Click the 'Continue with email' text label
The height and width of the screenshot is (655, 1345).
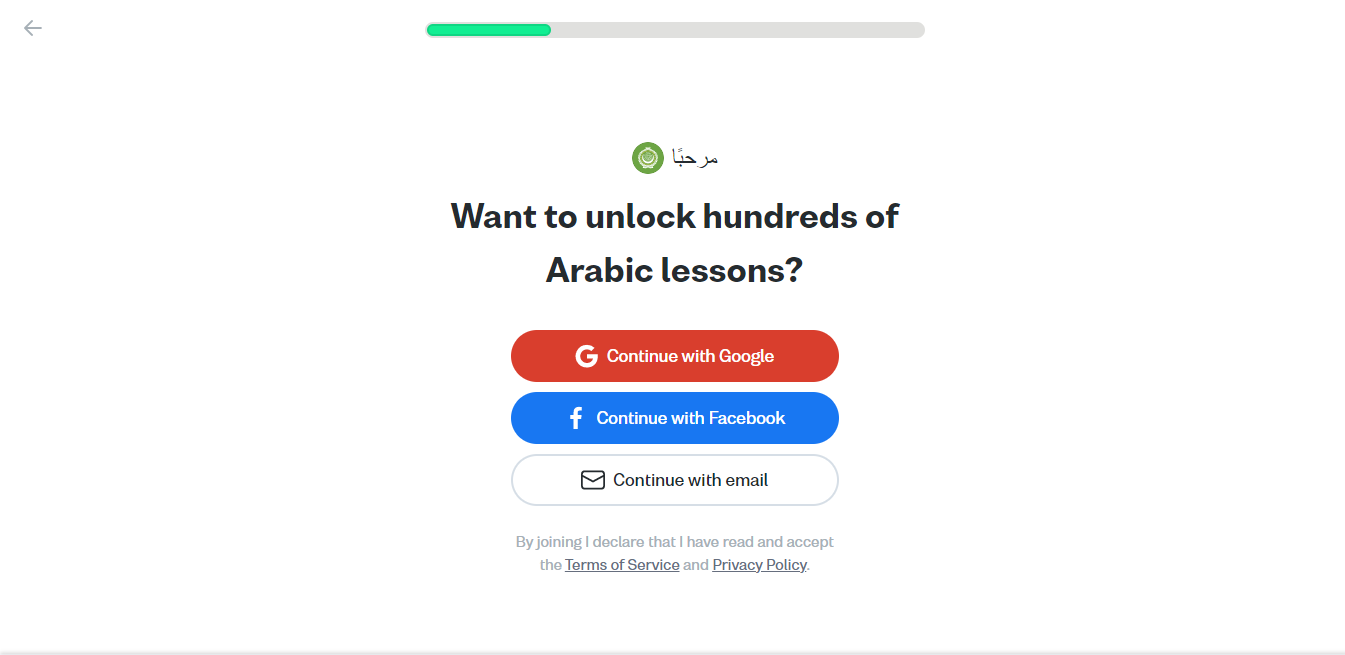point(690,480)
